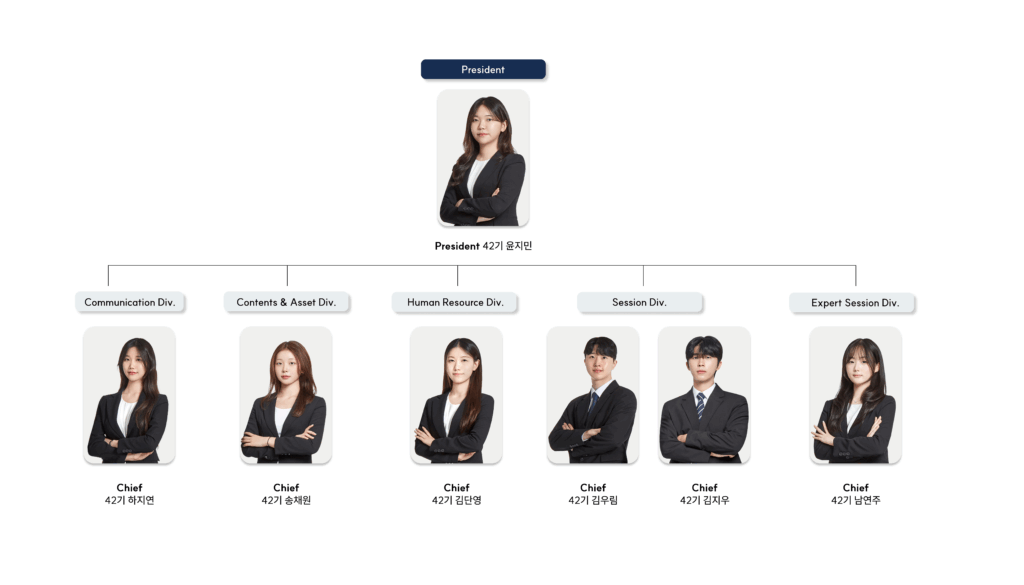
Task: Open the Communication Div. chief's portrait
Action: click(129, 396)
